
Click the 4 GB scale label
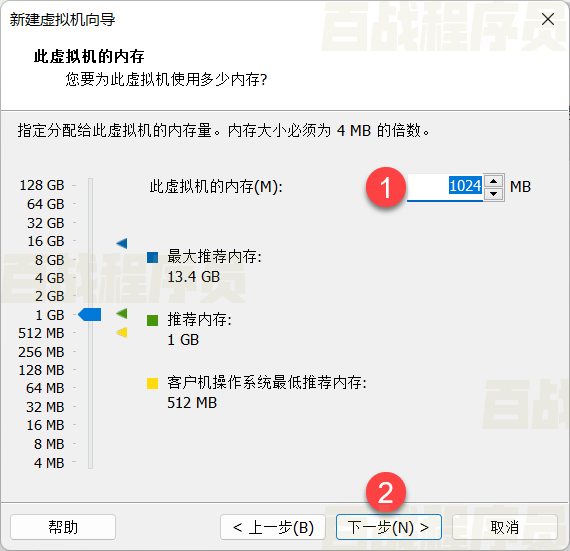click(x=49, y=278)
